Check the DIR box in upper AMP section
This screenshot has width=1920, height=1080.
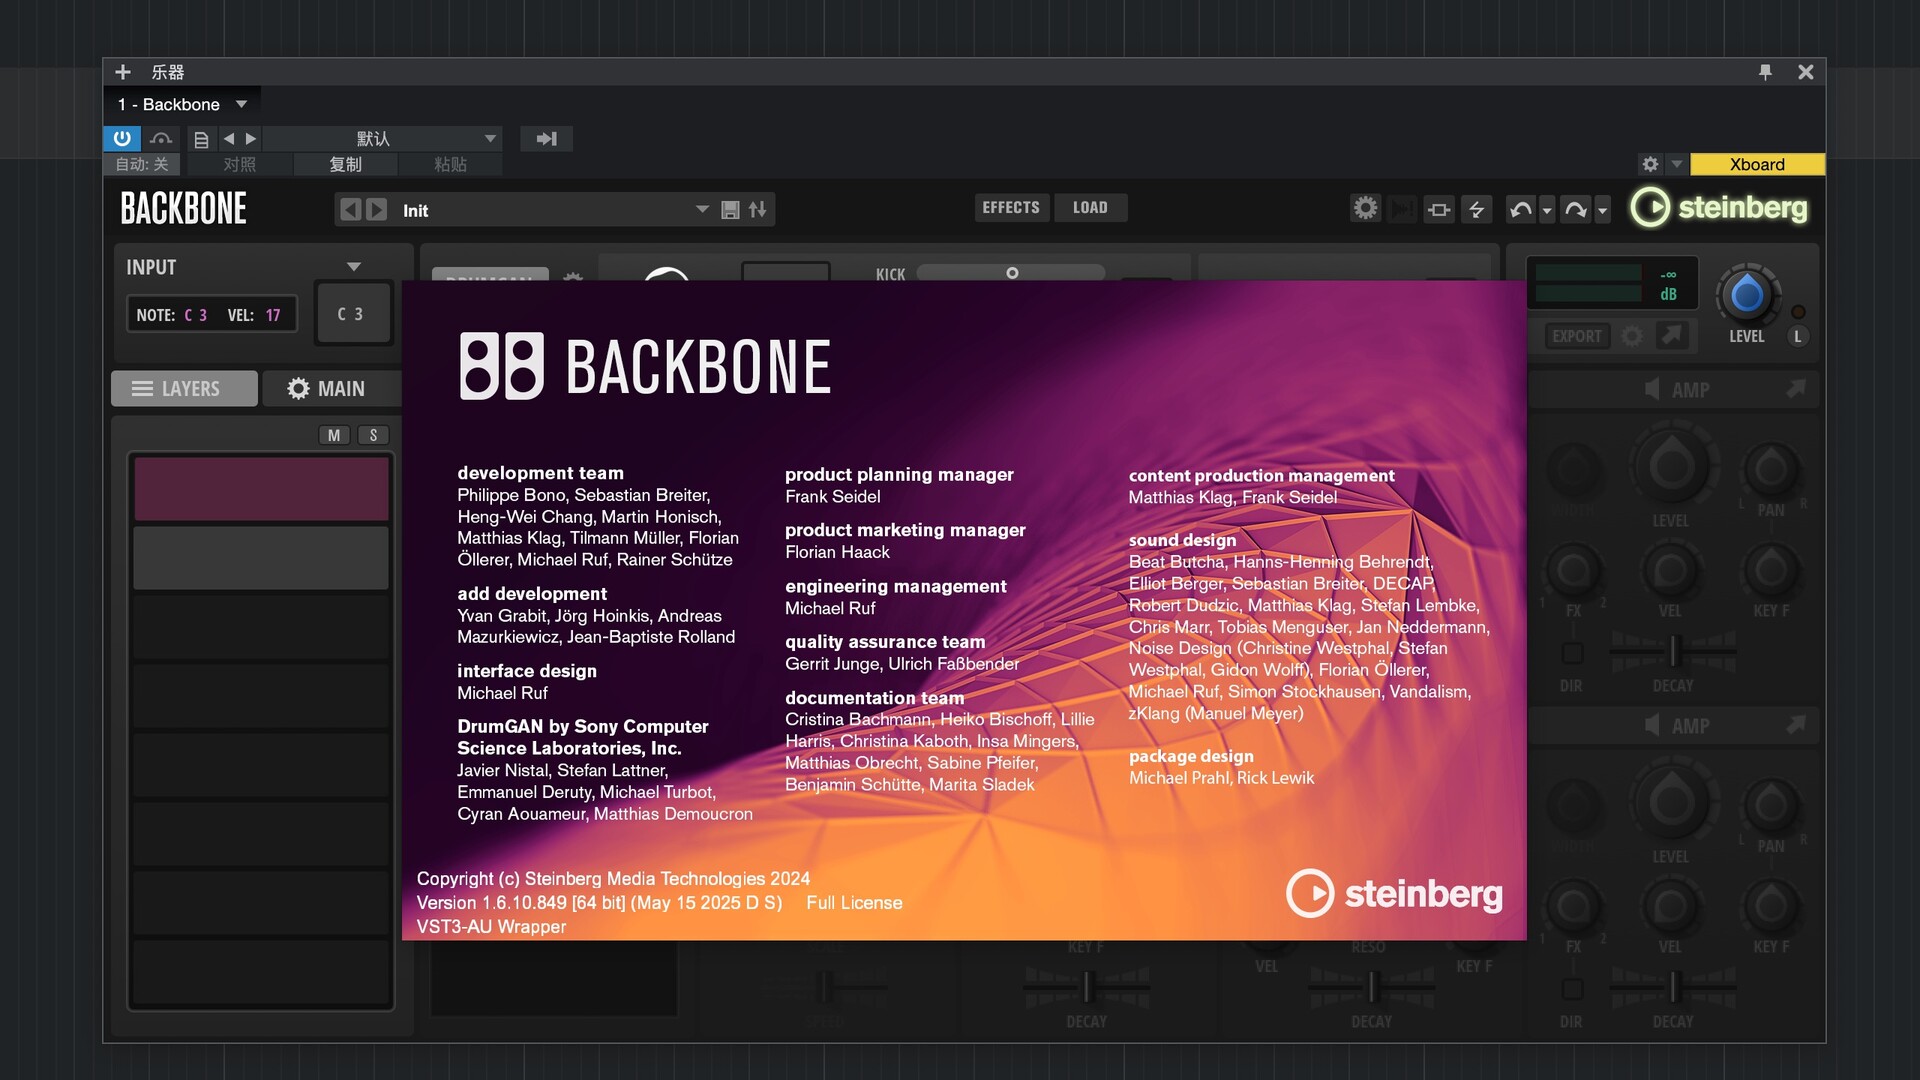(x=1572, y=653)
